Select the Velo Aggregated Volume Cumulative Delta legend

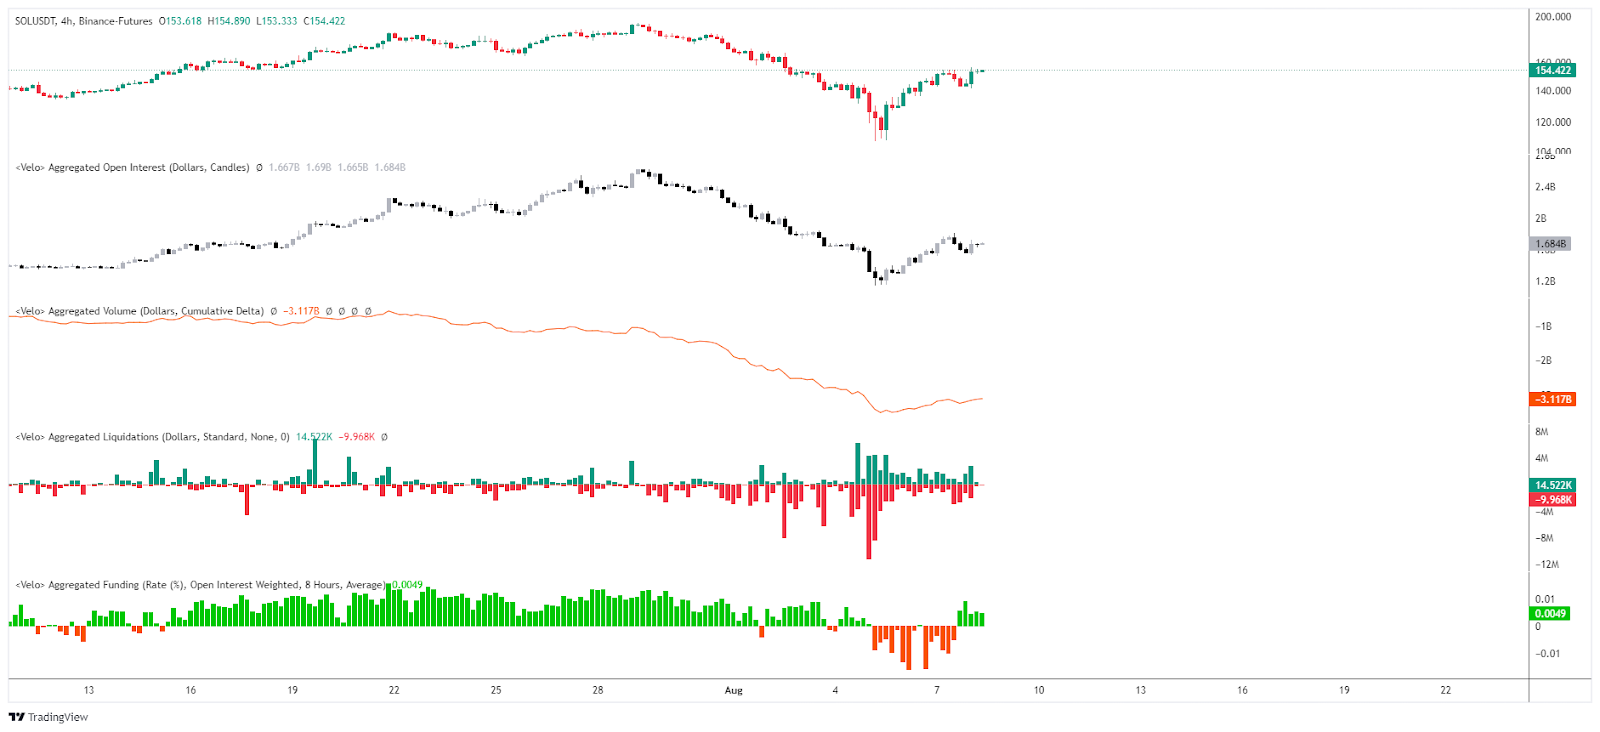tap(139, 311)
